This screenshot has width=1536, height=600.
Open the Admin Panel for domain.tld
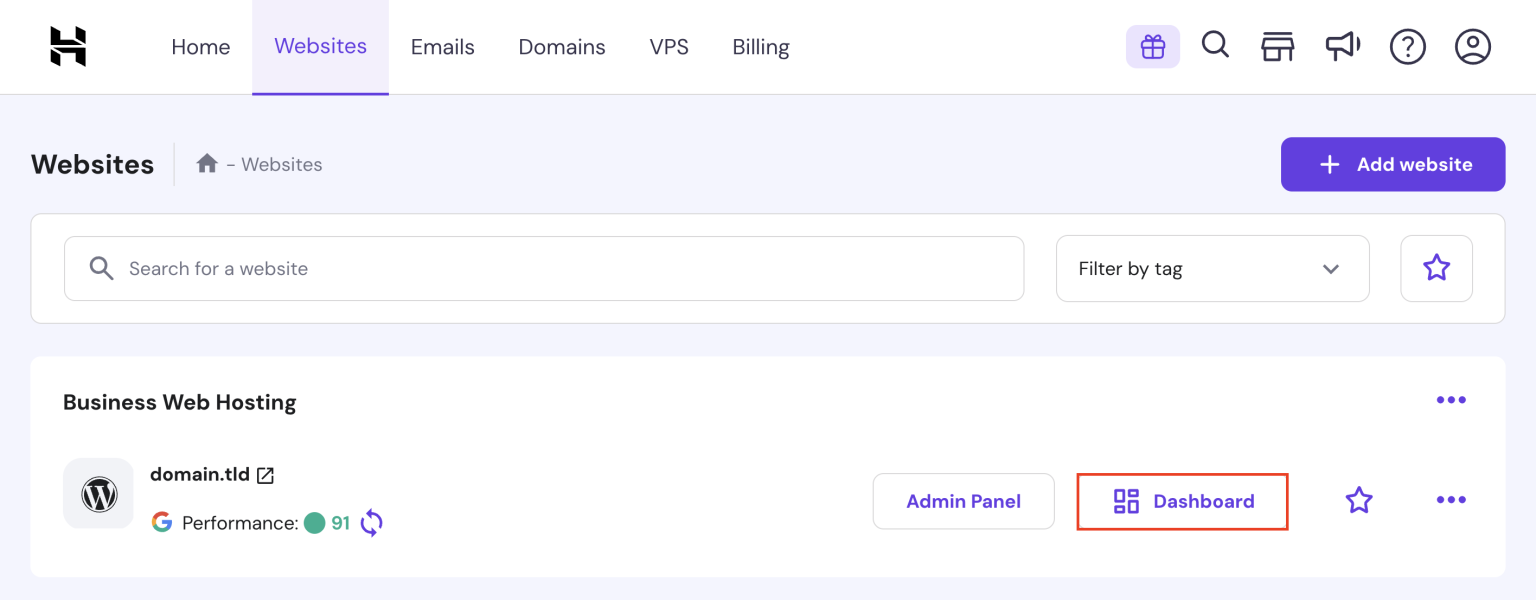[x=963, y=501]
